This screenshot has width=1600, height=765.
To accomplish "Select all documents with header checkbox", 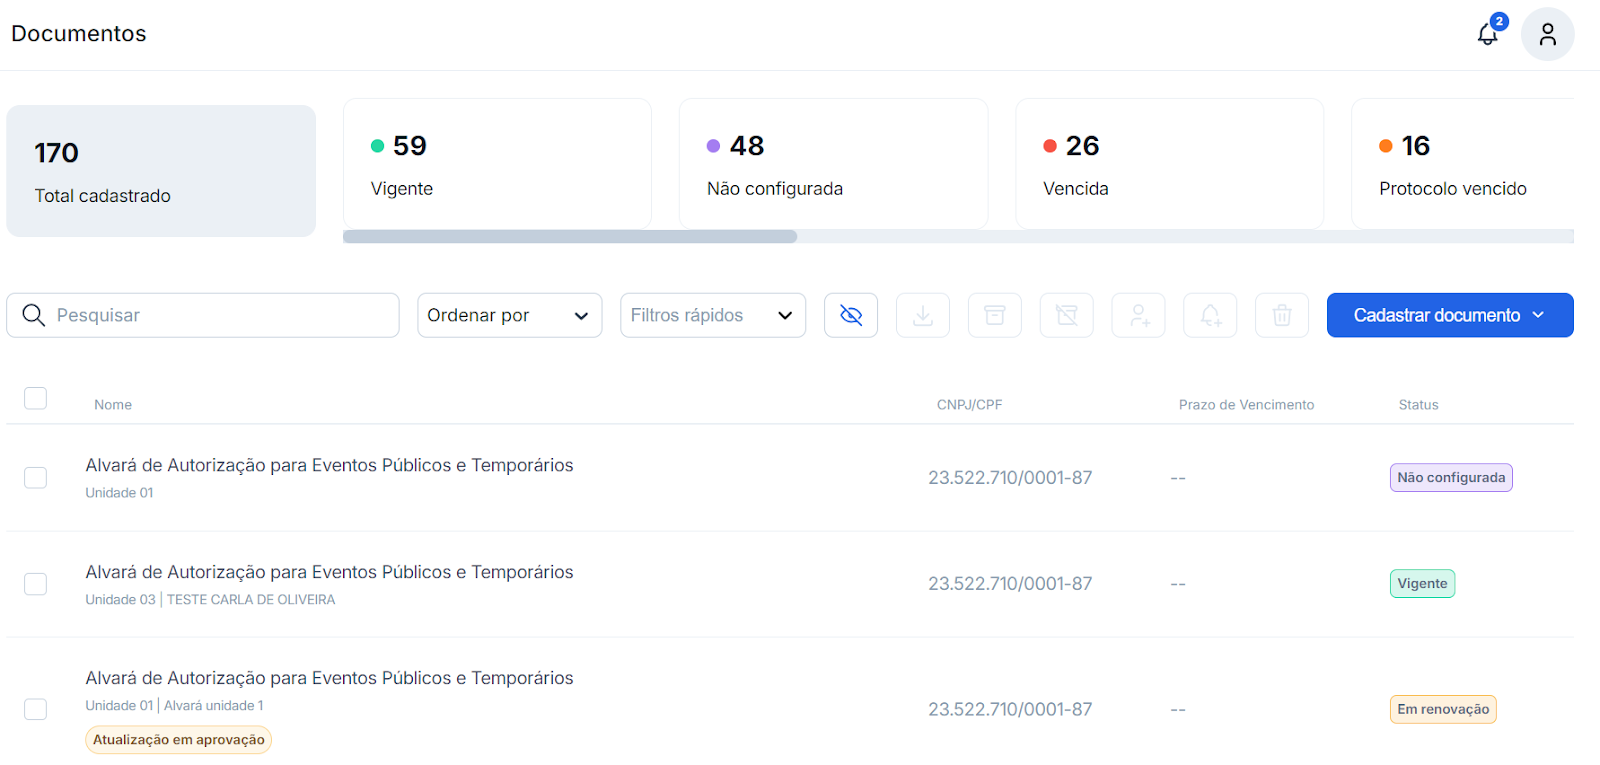I will (x=35, y=398).
